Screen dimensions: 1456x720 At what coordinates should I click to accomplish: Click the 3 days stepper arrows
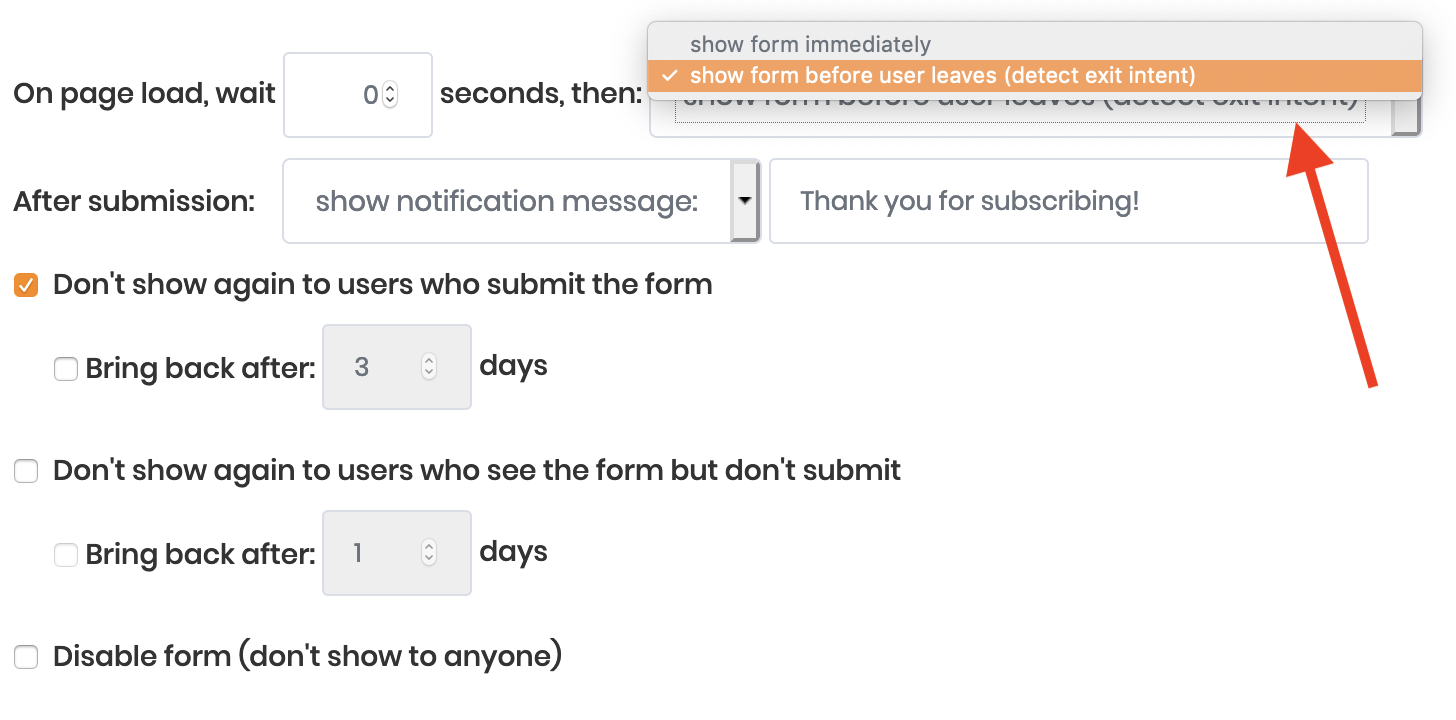coord(429,367)
